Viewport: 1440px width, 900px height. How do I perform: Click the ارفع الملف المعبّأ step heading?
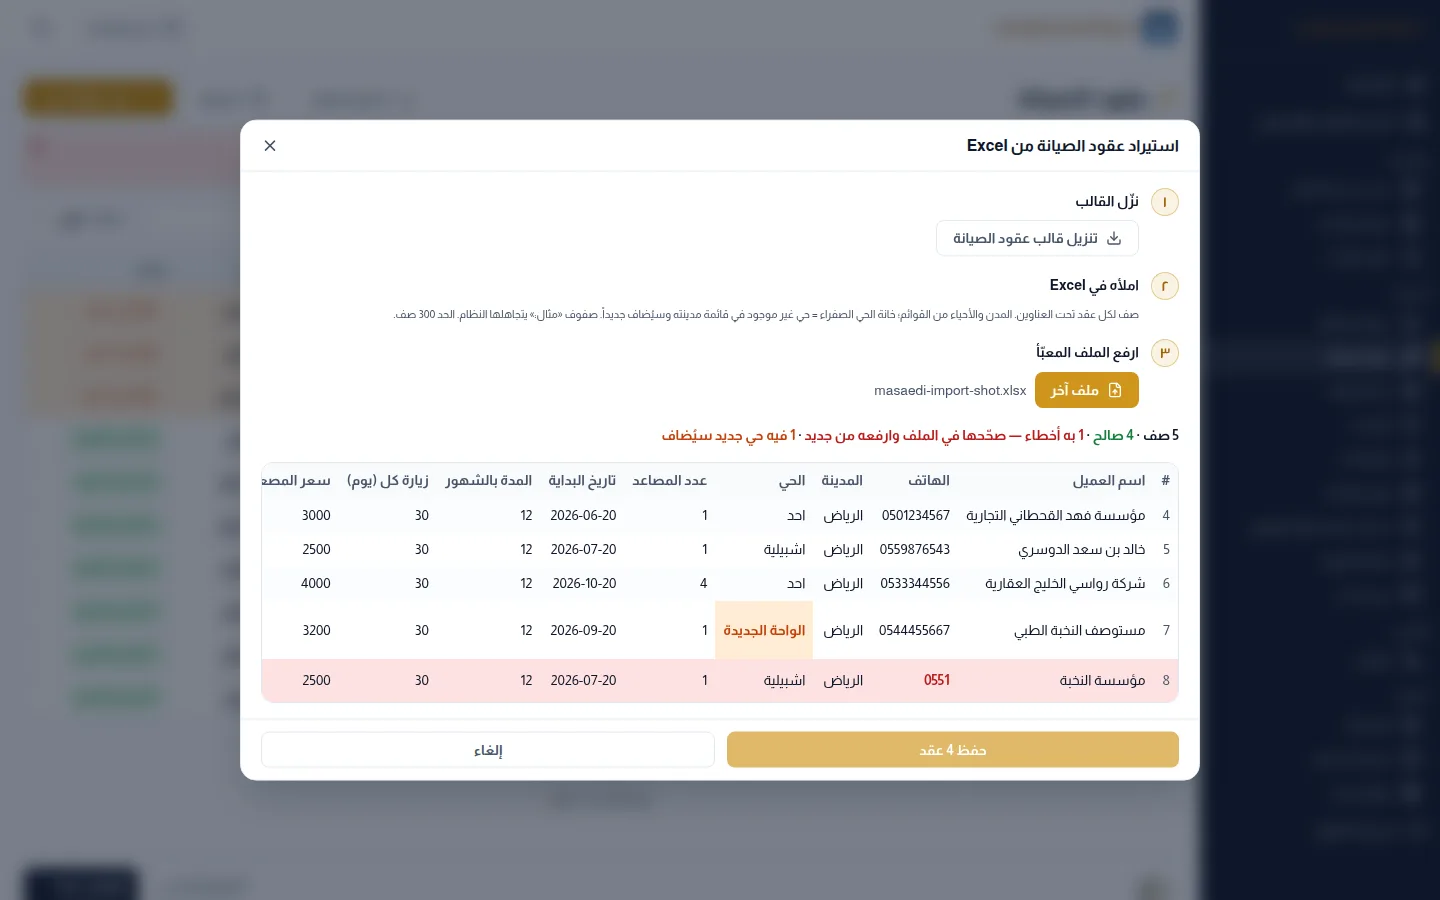1088,353
